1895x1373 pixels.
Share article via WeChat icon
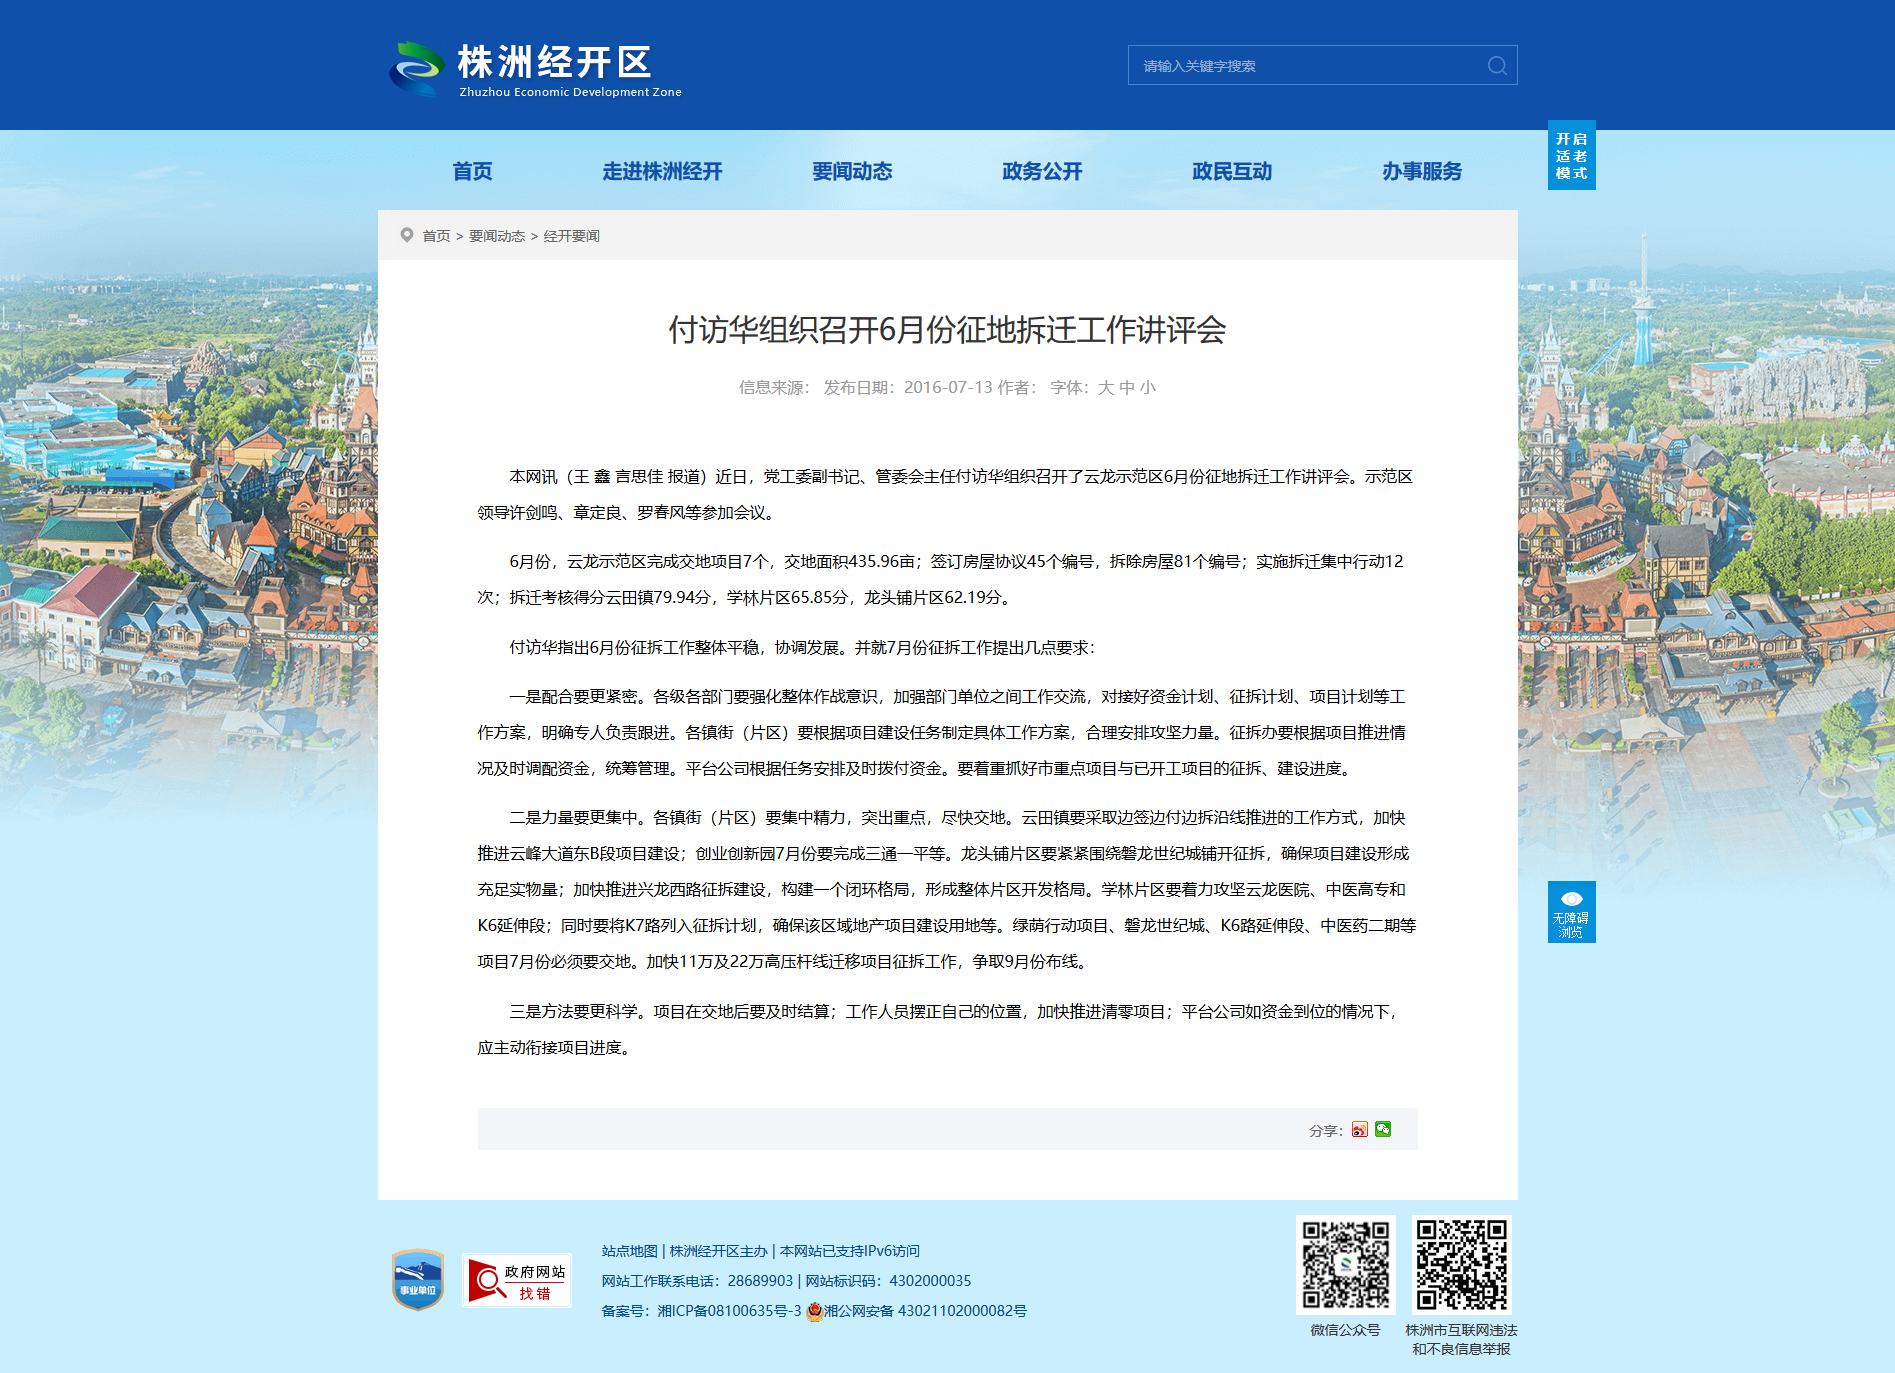(1383, 1130)
